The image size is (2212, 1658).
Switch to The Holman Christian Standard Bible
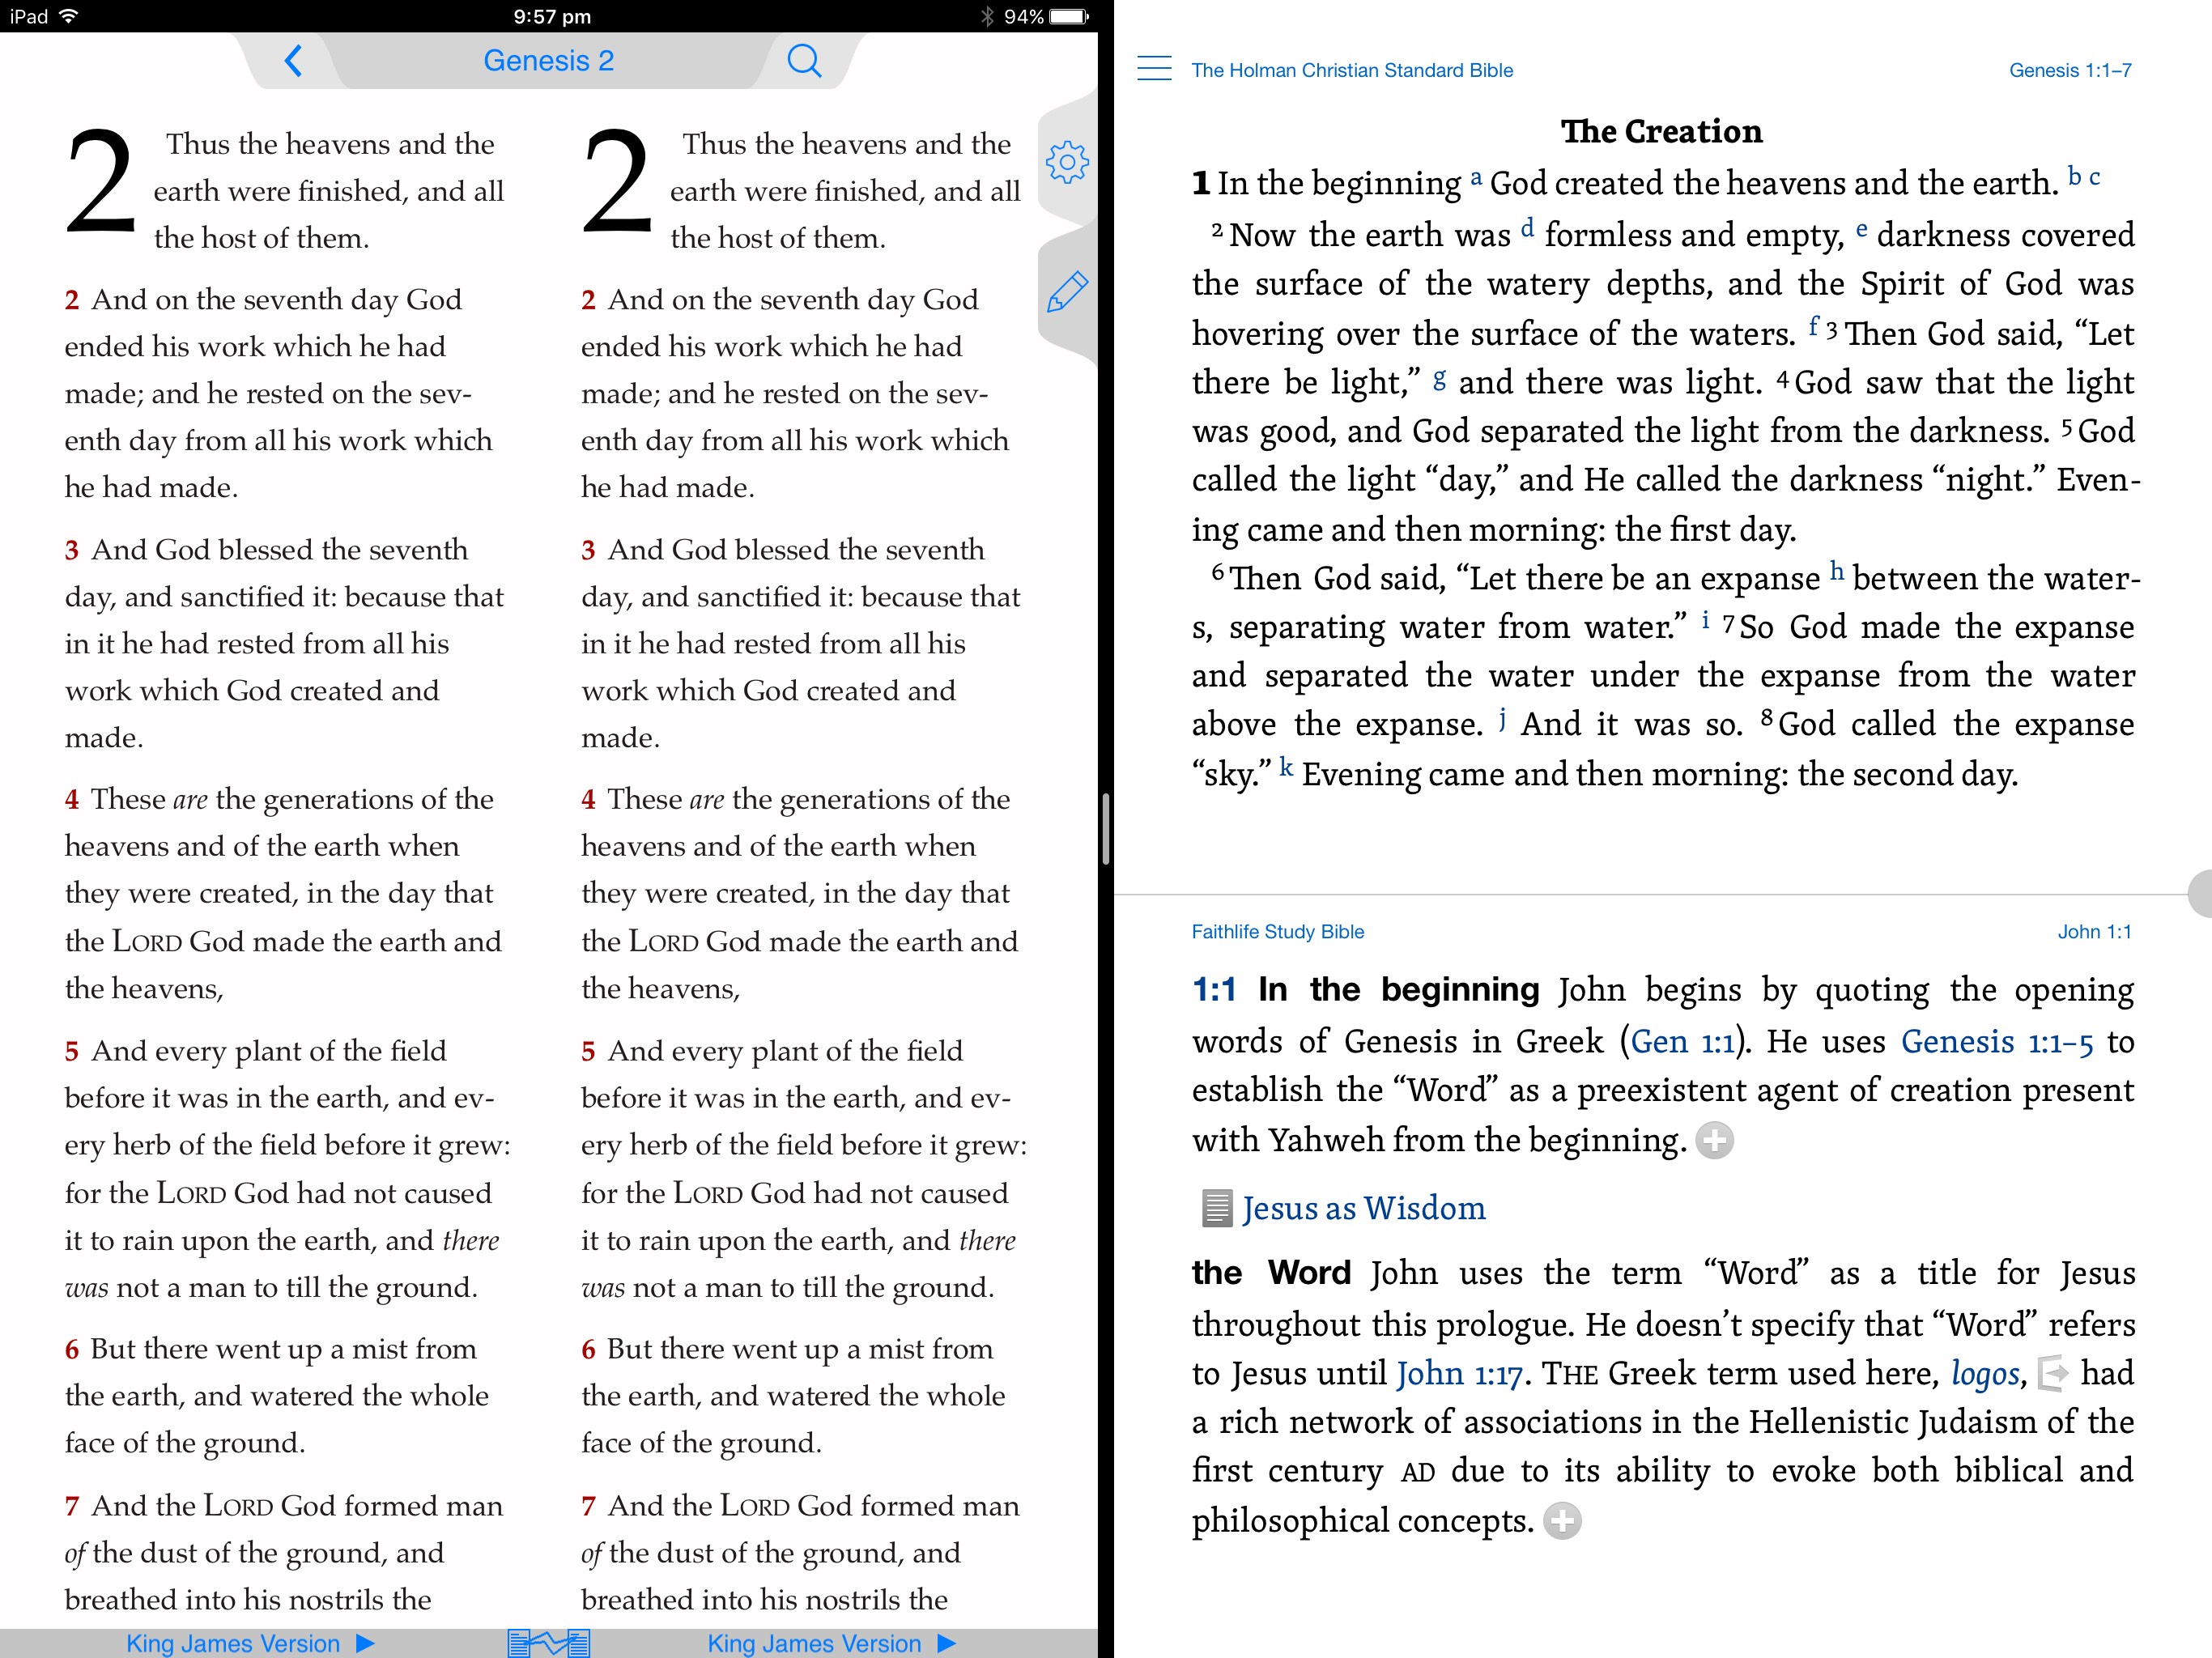coord(1357,70)
